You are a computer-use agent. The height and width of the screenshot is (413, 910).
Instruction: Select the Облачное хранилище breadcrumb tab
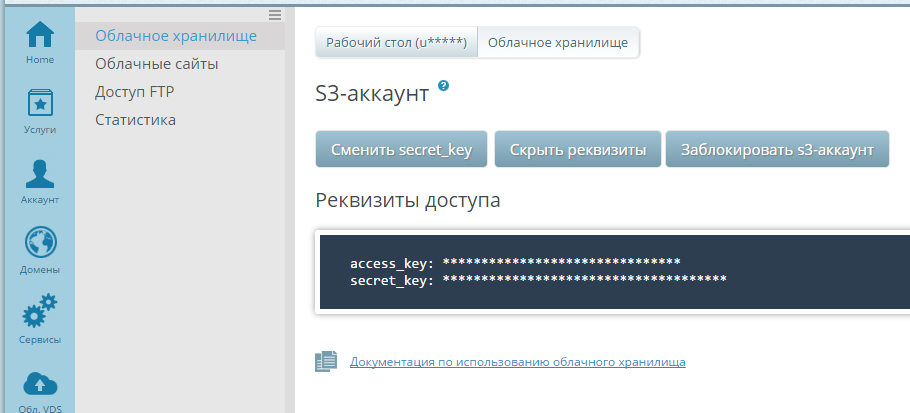(558, 42)
